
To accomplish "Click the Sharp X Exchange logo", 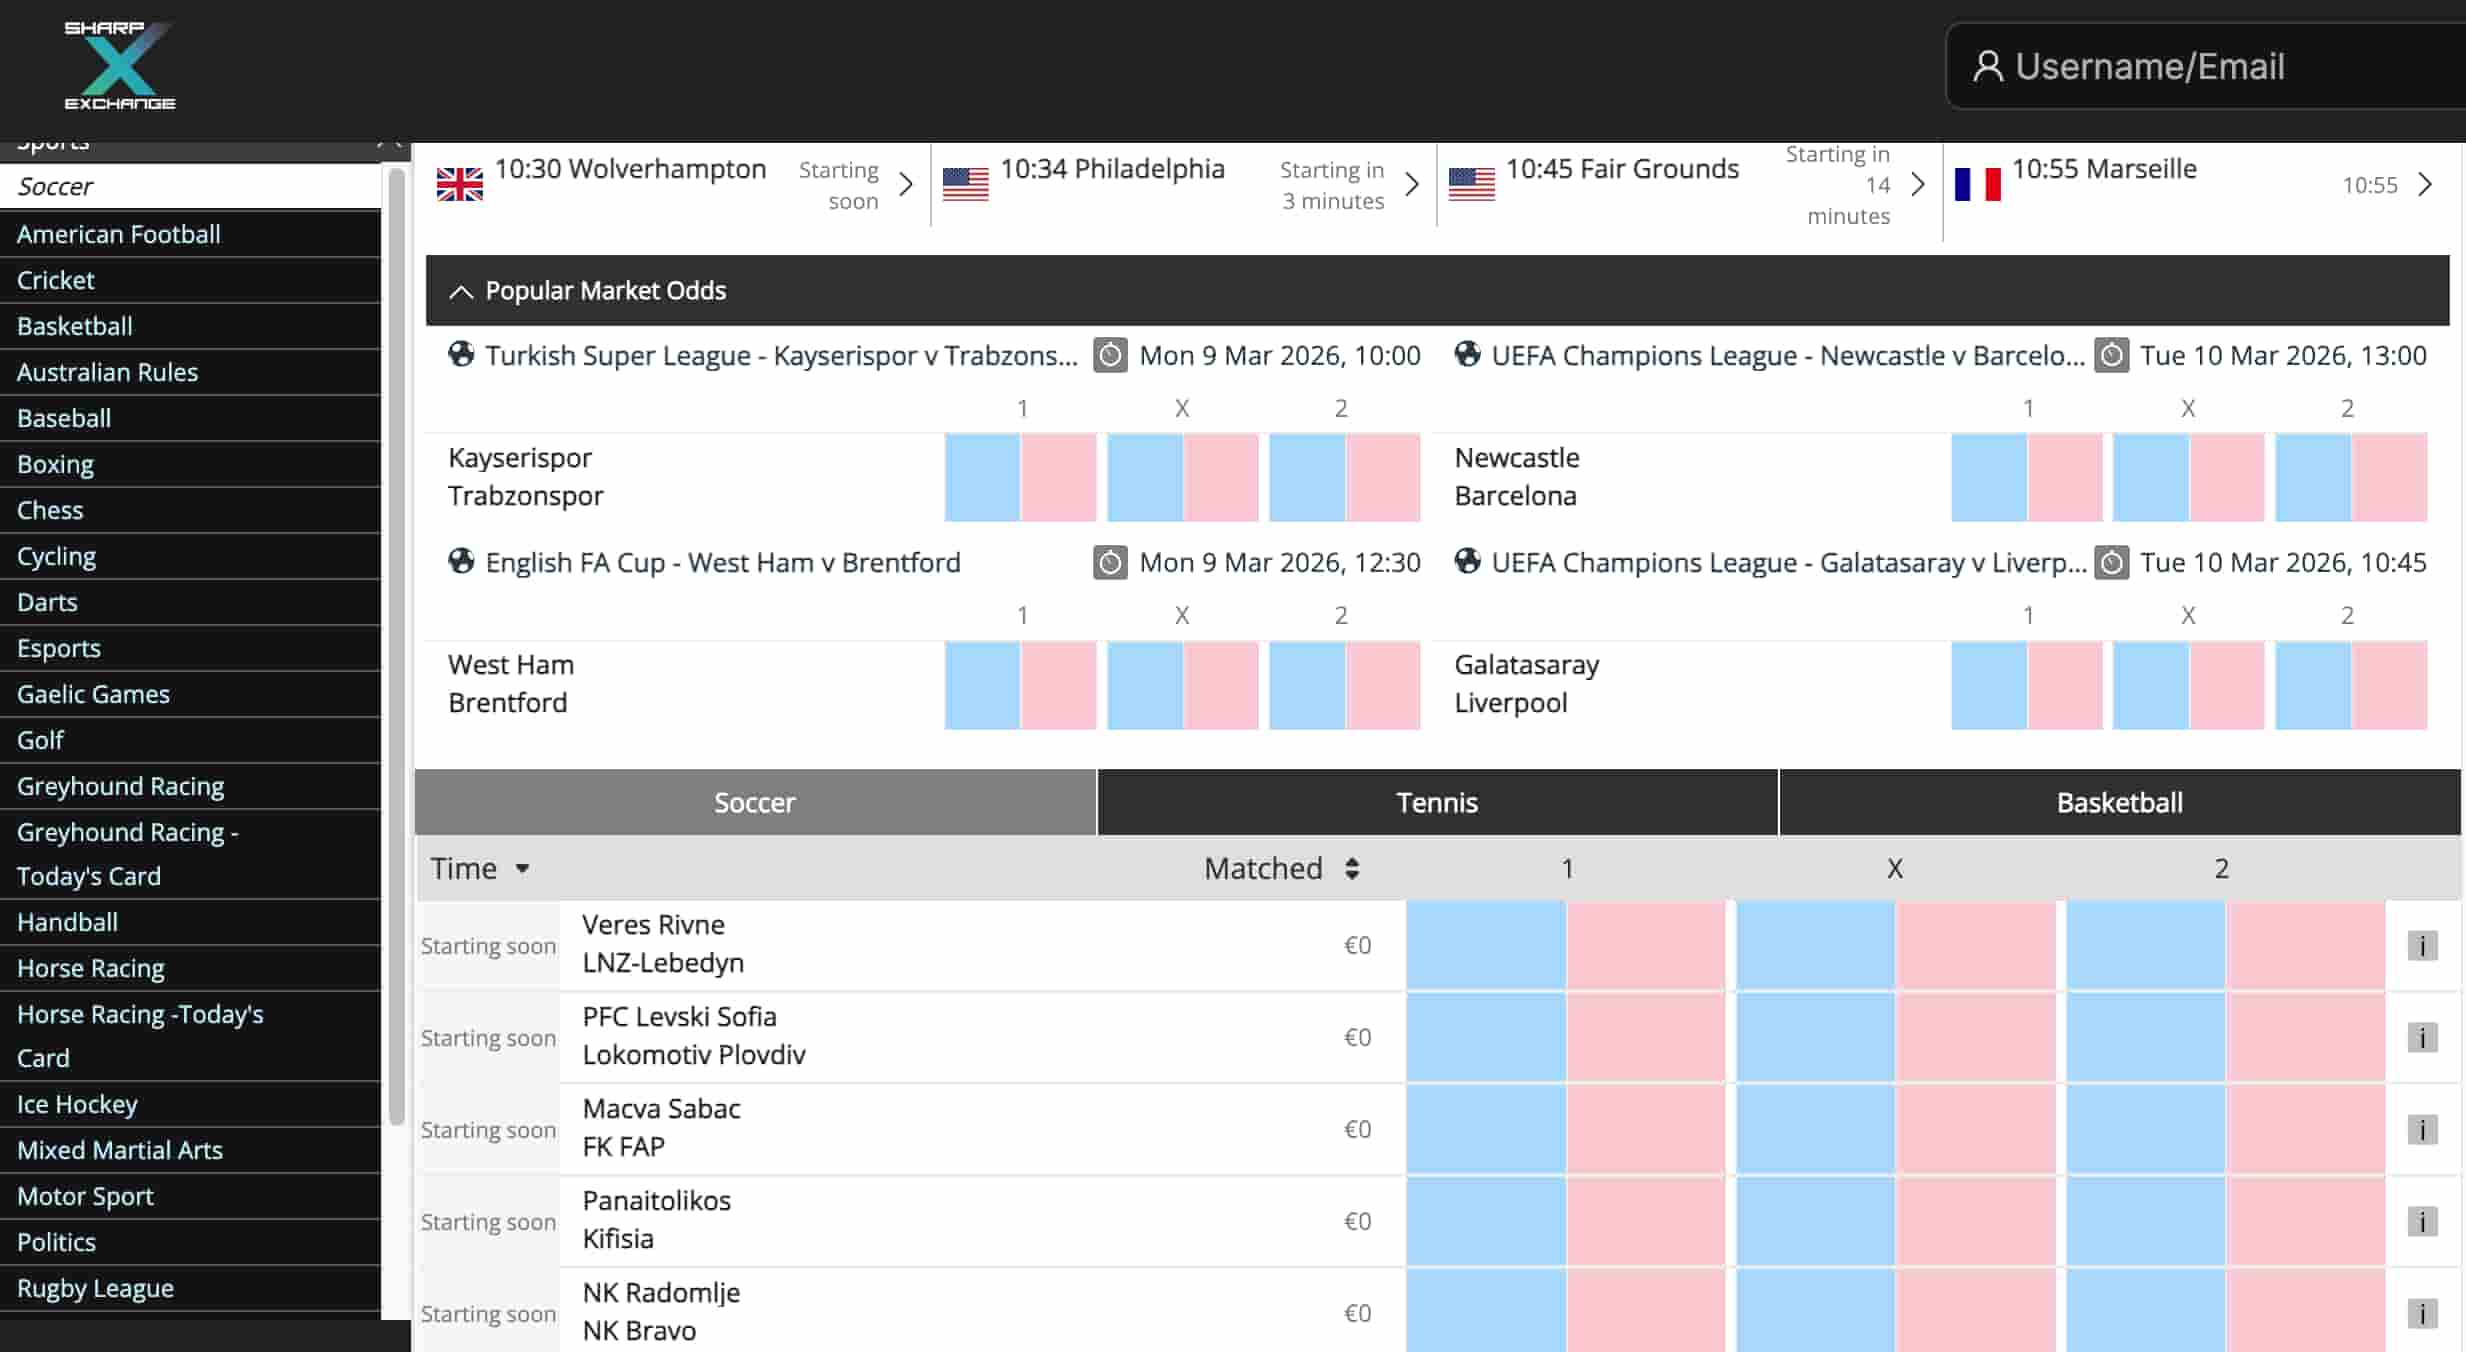I will click(119, 66).
